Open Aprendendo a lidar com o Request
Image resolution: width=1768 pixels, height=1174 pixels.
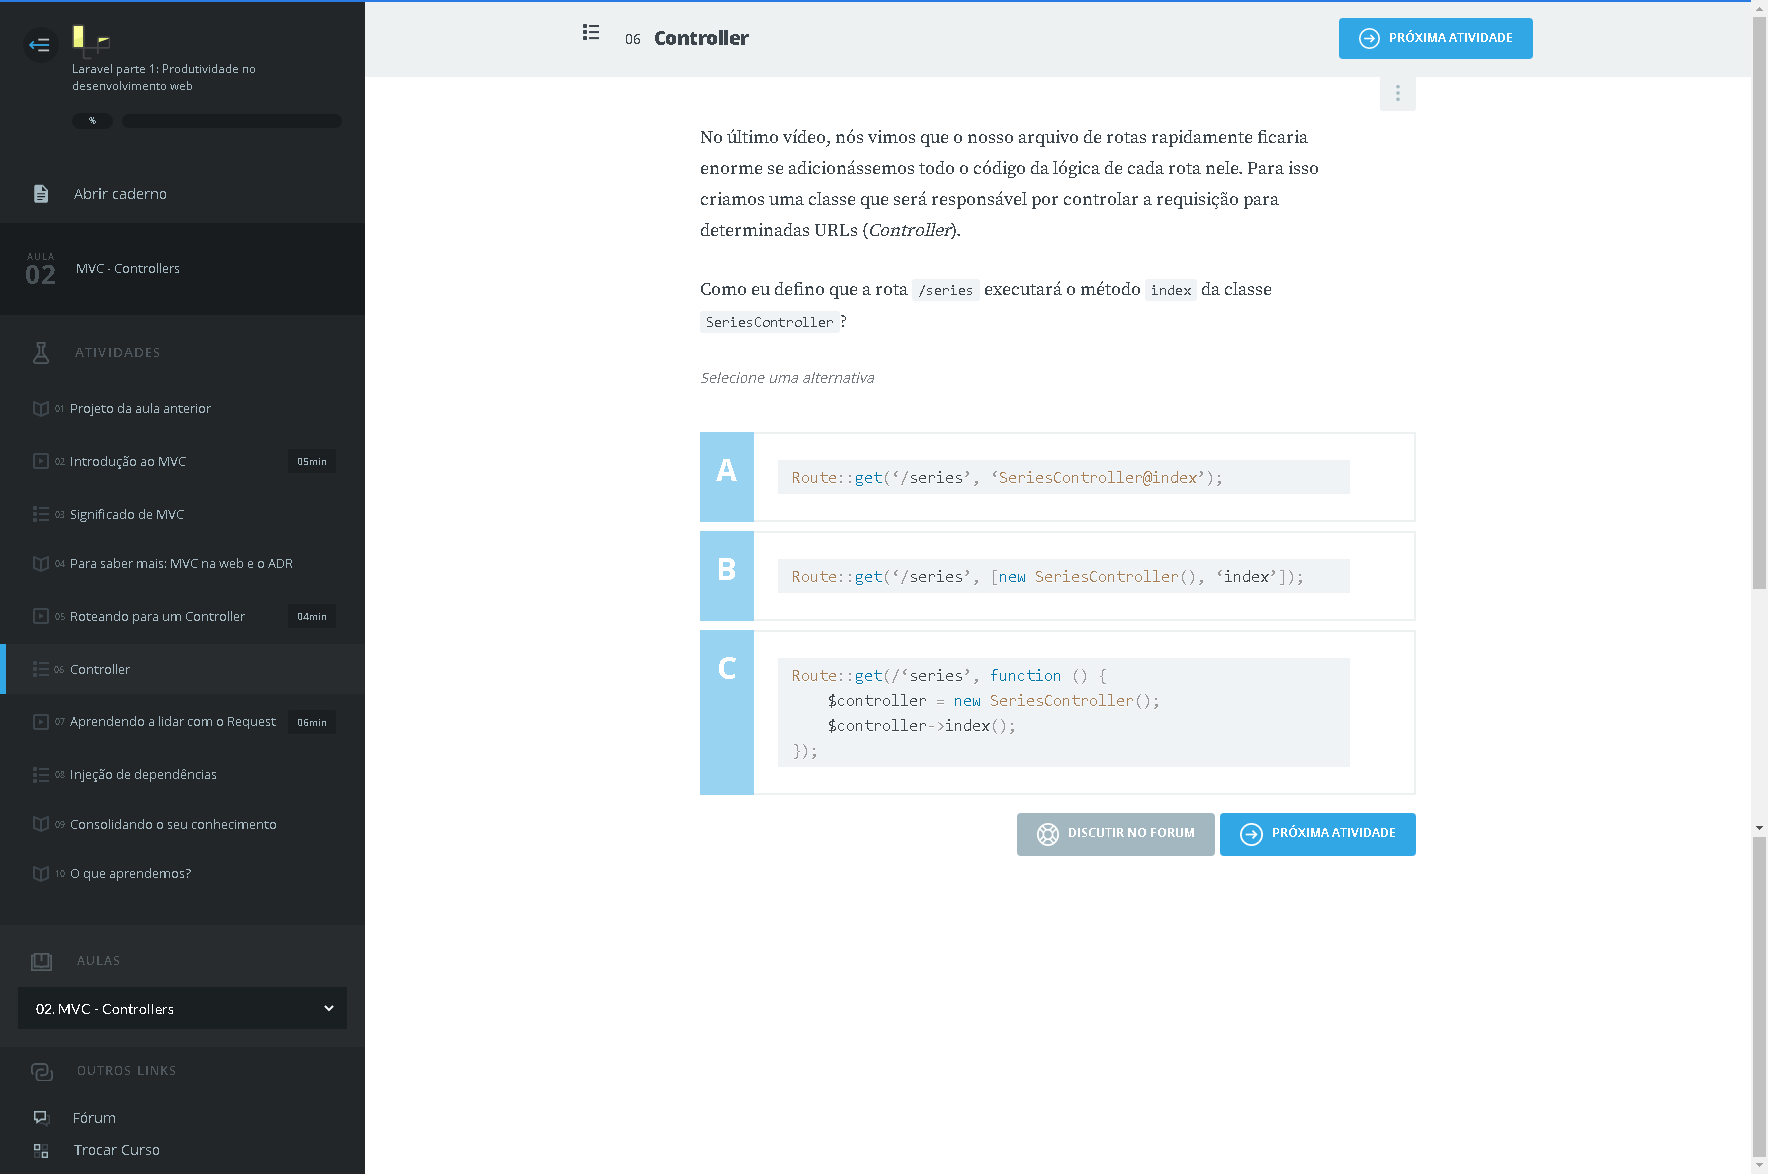172,722
